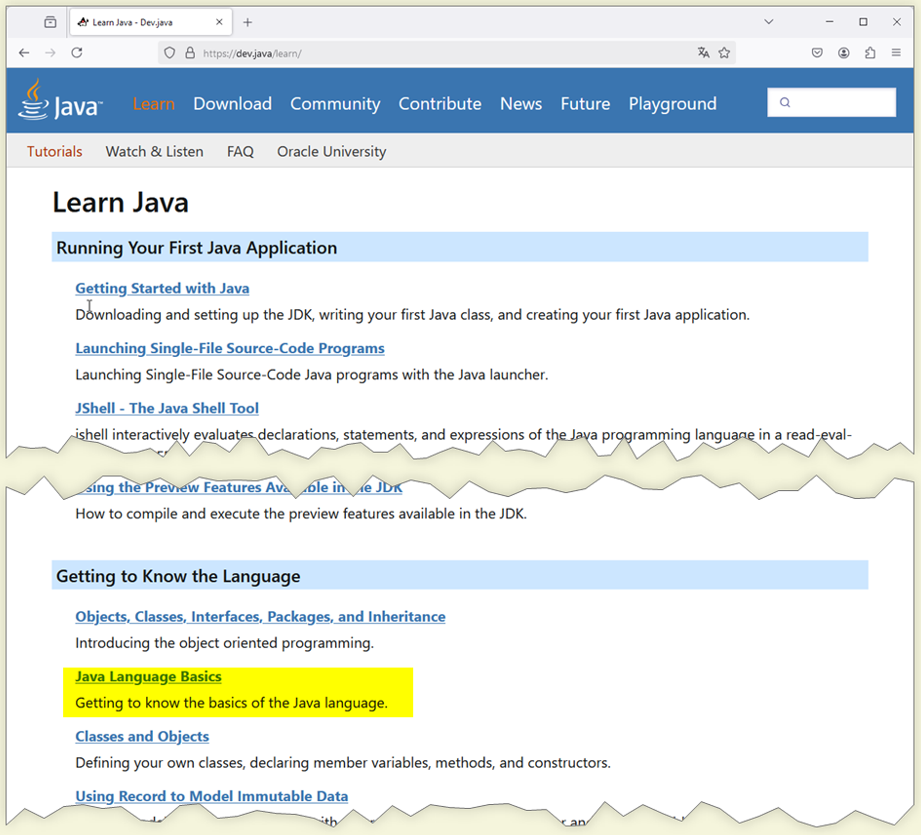Image resolution: width=921 pixels, height=835 pixels.
Task: Go to the Playground nav item
Action: pyautogui.click(x=672, y=104)
